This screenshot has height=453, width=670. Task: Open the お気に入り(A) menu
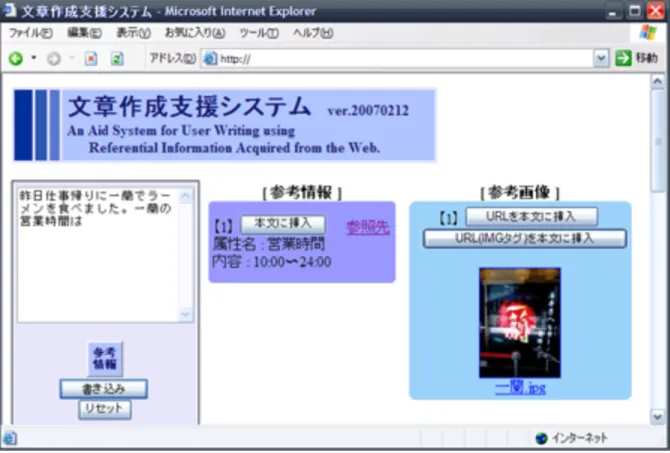click(x=195, y=33)
